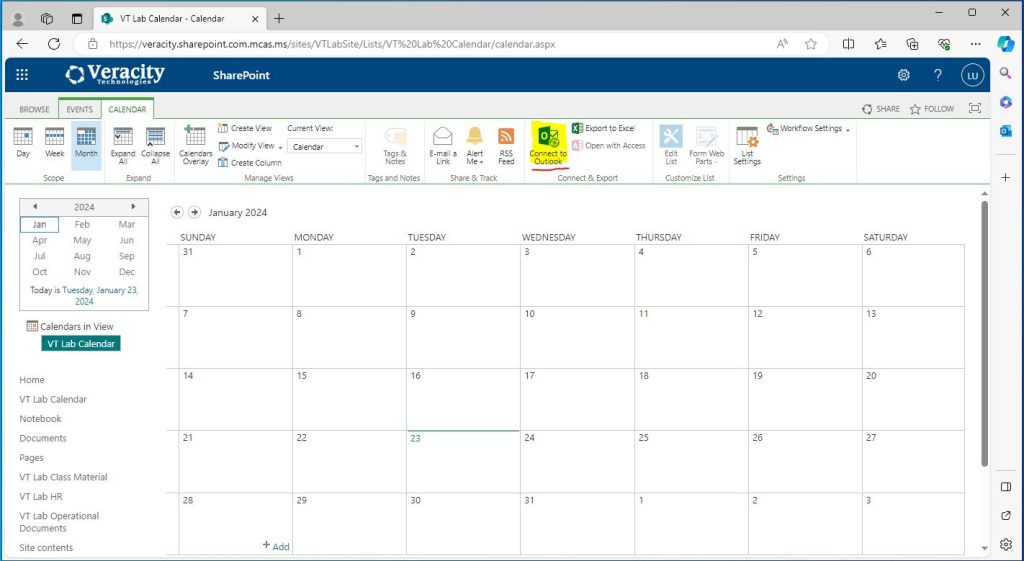
Task: Select Feb in the month picker
Action: (82, 225)
